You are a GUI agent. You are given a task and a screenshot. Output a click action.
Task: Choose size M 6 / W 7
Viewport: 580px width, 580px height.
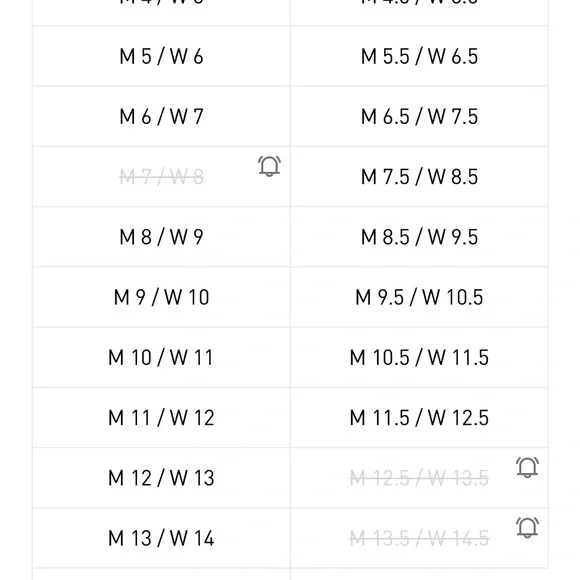161,117
